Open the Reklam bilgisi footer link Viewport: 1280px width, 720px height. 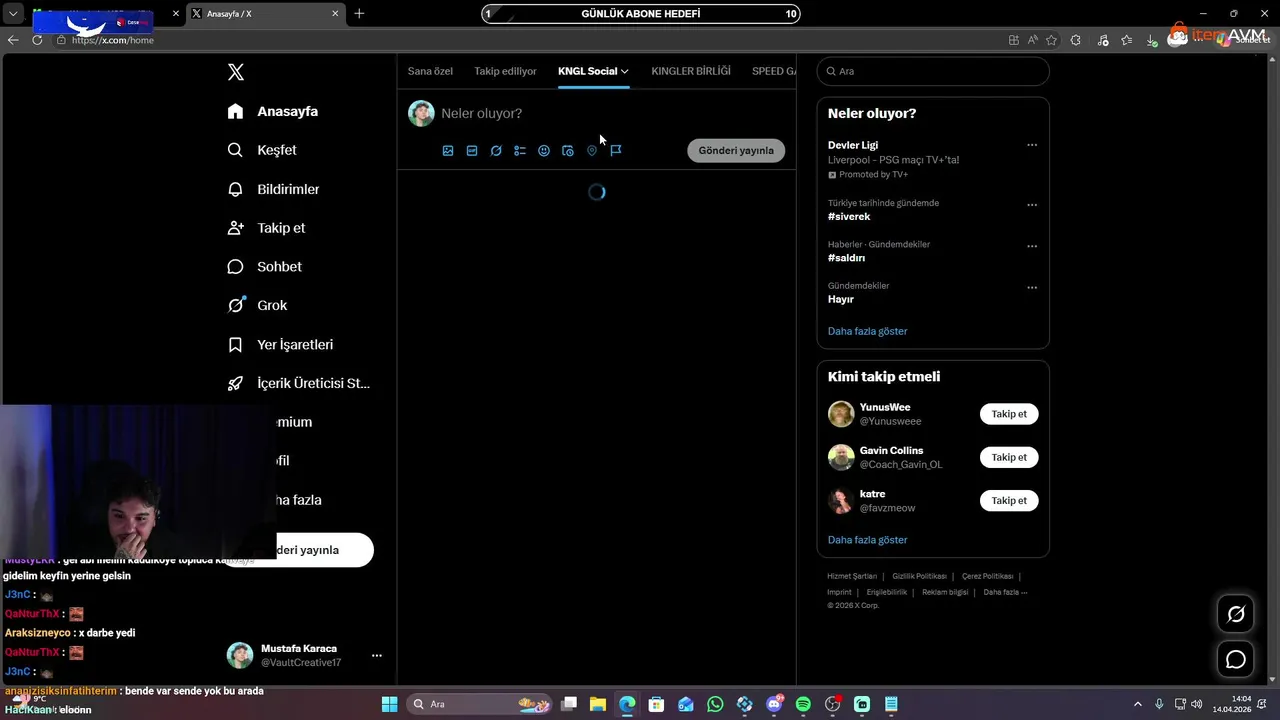pyautogui.click(x=945, y=592)
